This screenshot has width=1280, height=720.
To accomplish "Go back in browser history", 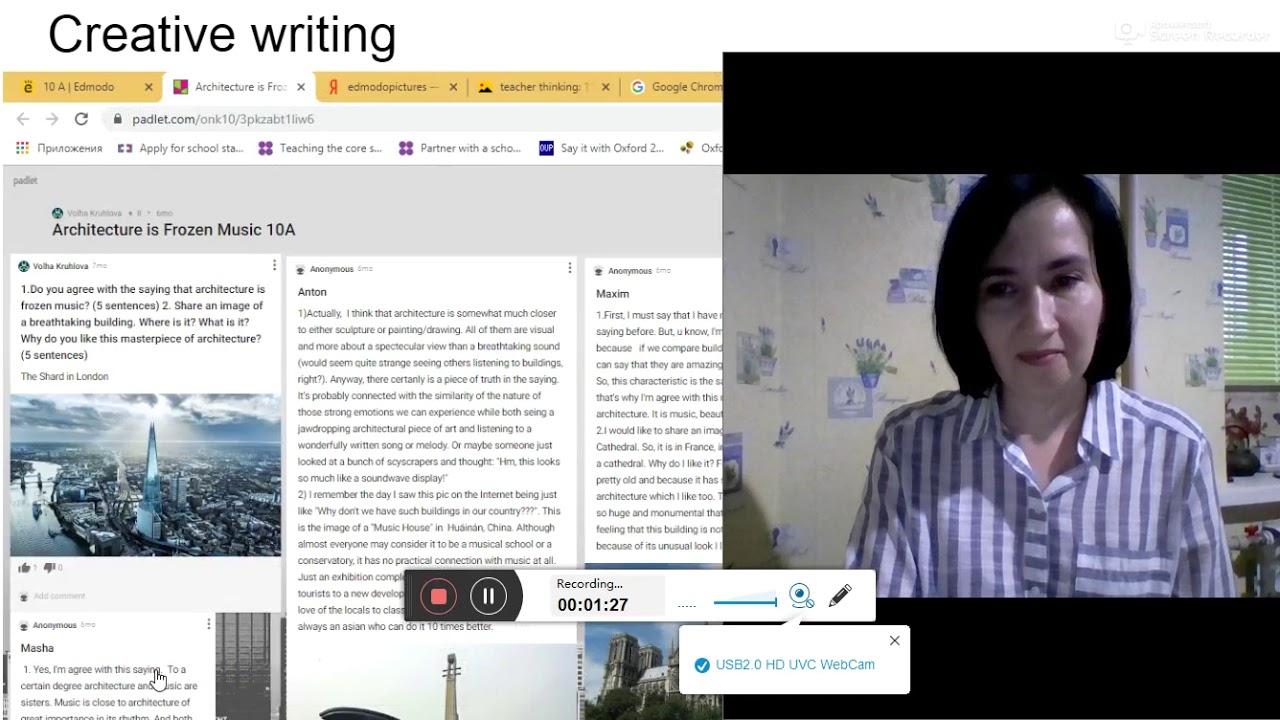I will click(23, 119).
